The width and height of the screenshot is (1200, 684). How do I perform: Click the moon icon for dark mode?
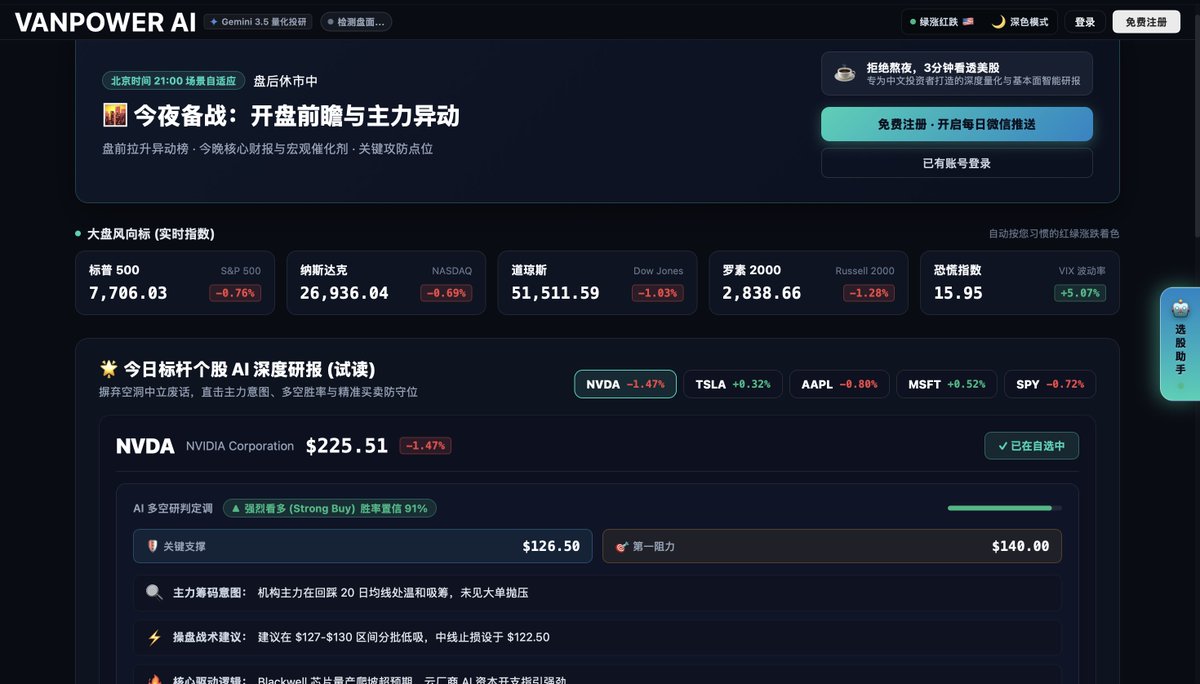coord(998,22)
